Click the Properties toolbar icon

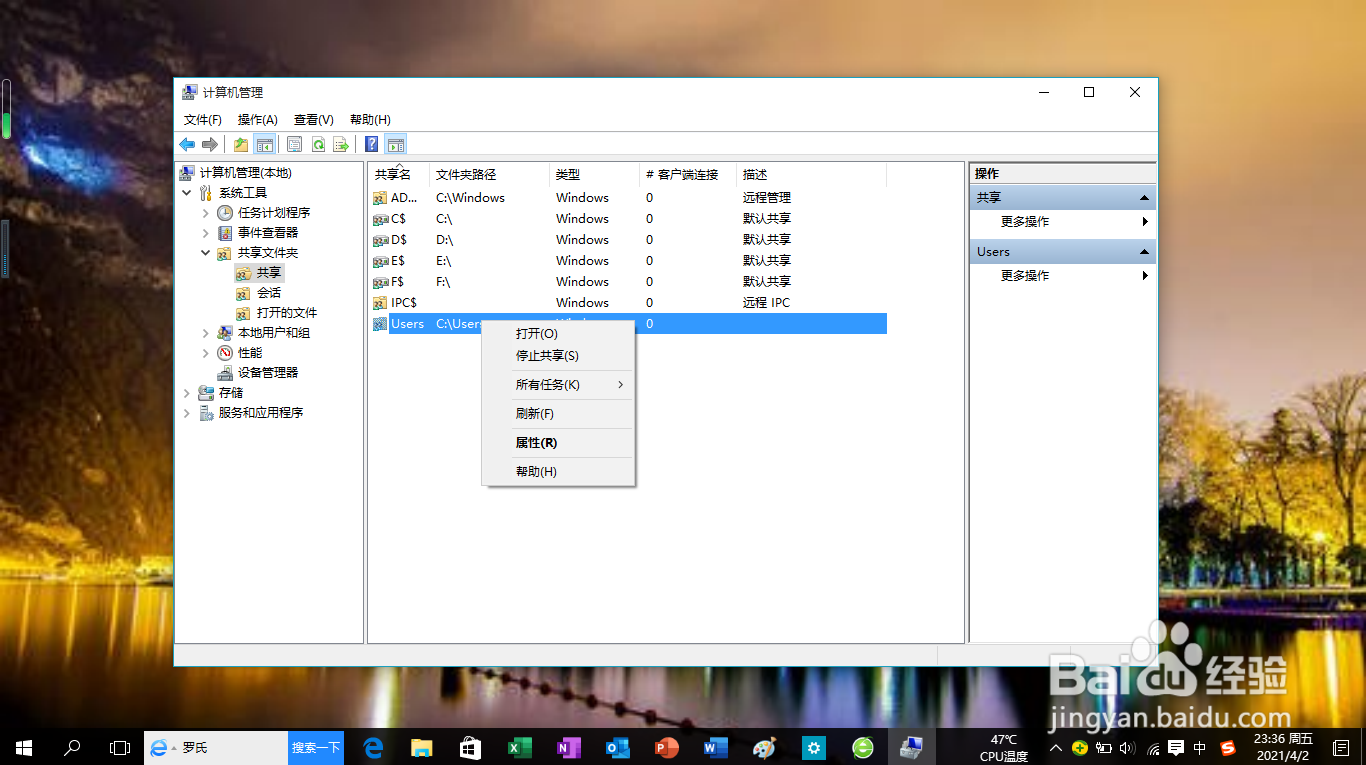(x=295, y=144)
